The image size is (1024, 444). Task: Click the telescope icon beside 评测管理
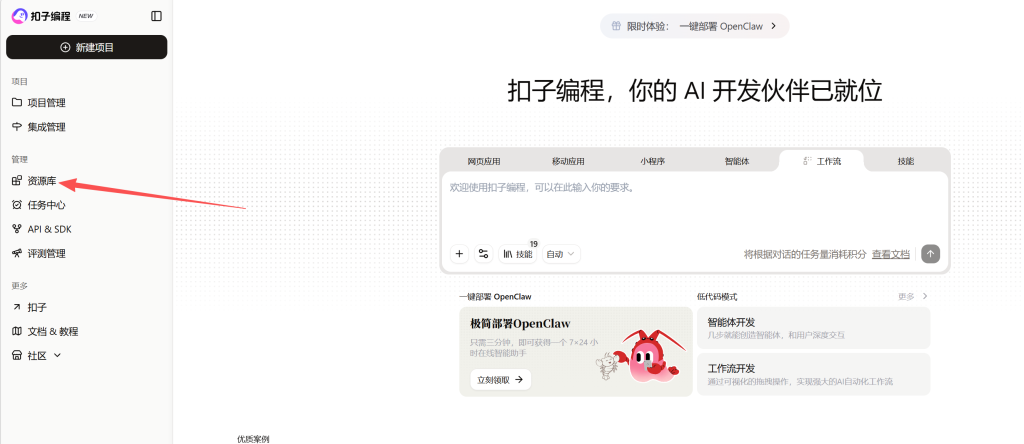tap(17, 253)
